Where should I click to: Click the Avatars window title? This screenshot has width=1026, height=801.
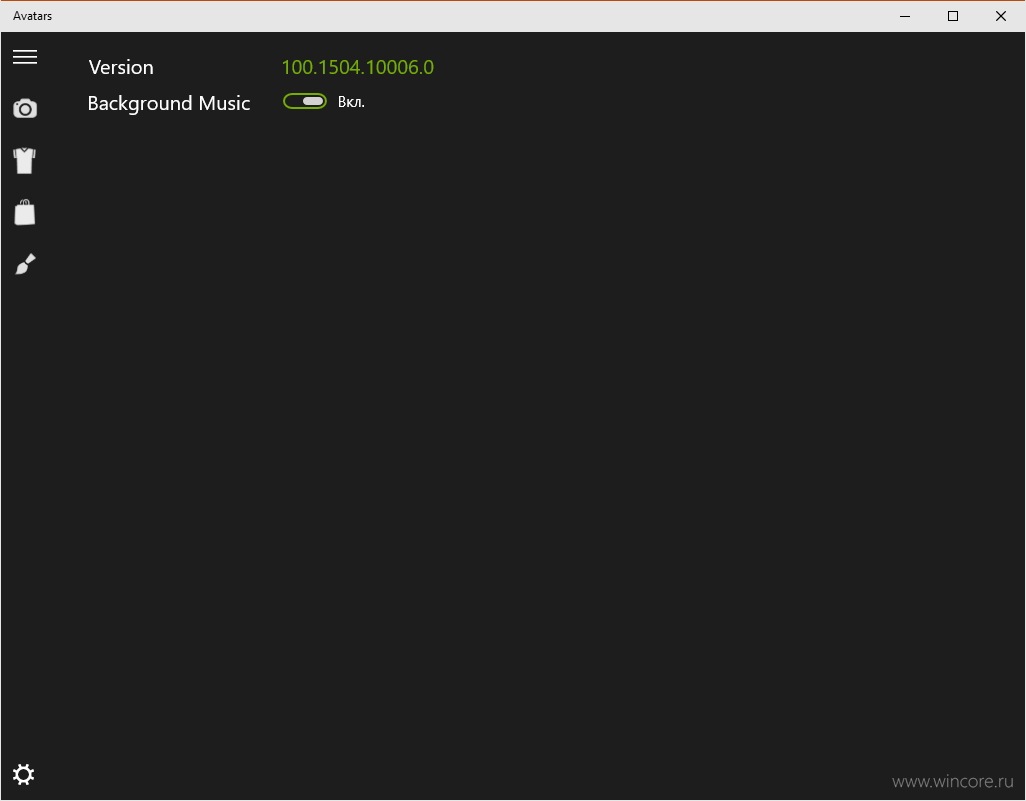point(32,16)
